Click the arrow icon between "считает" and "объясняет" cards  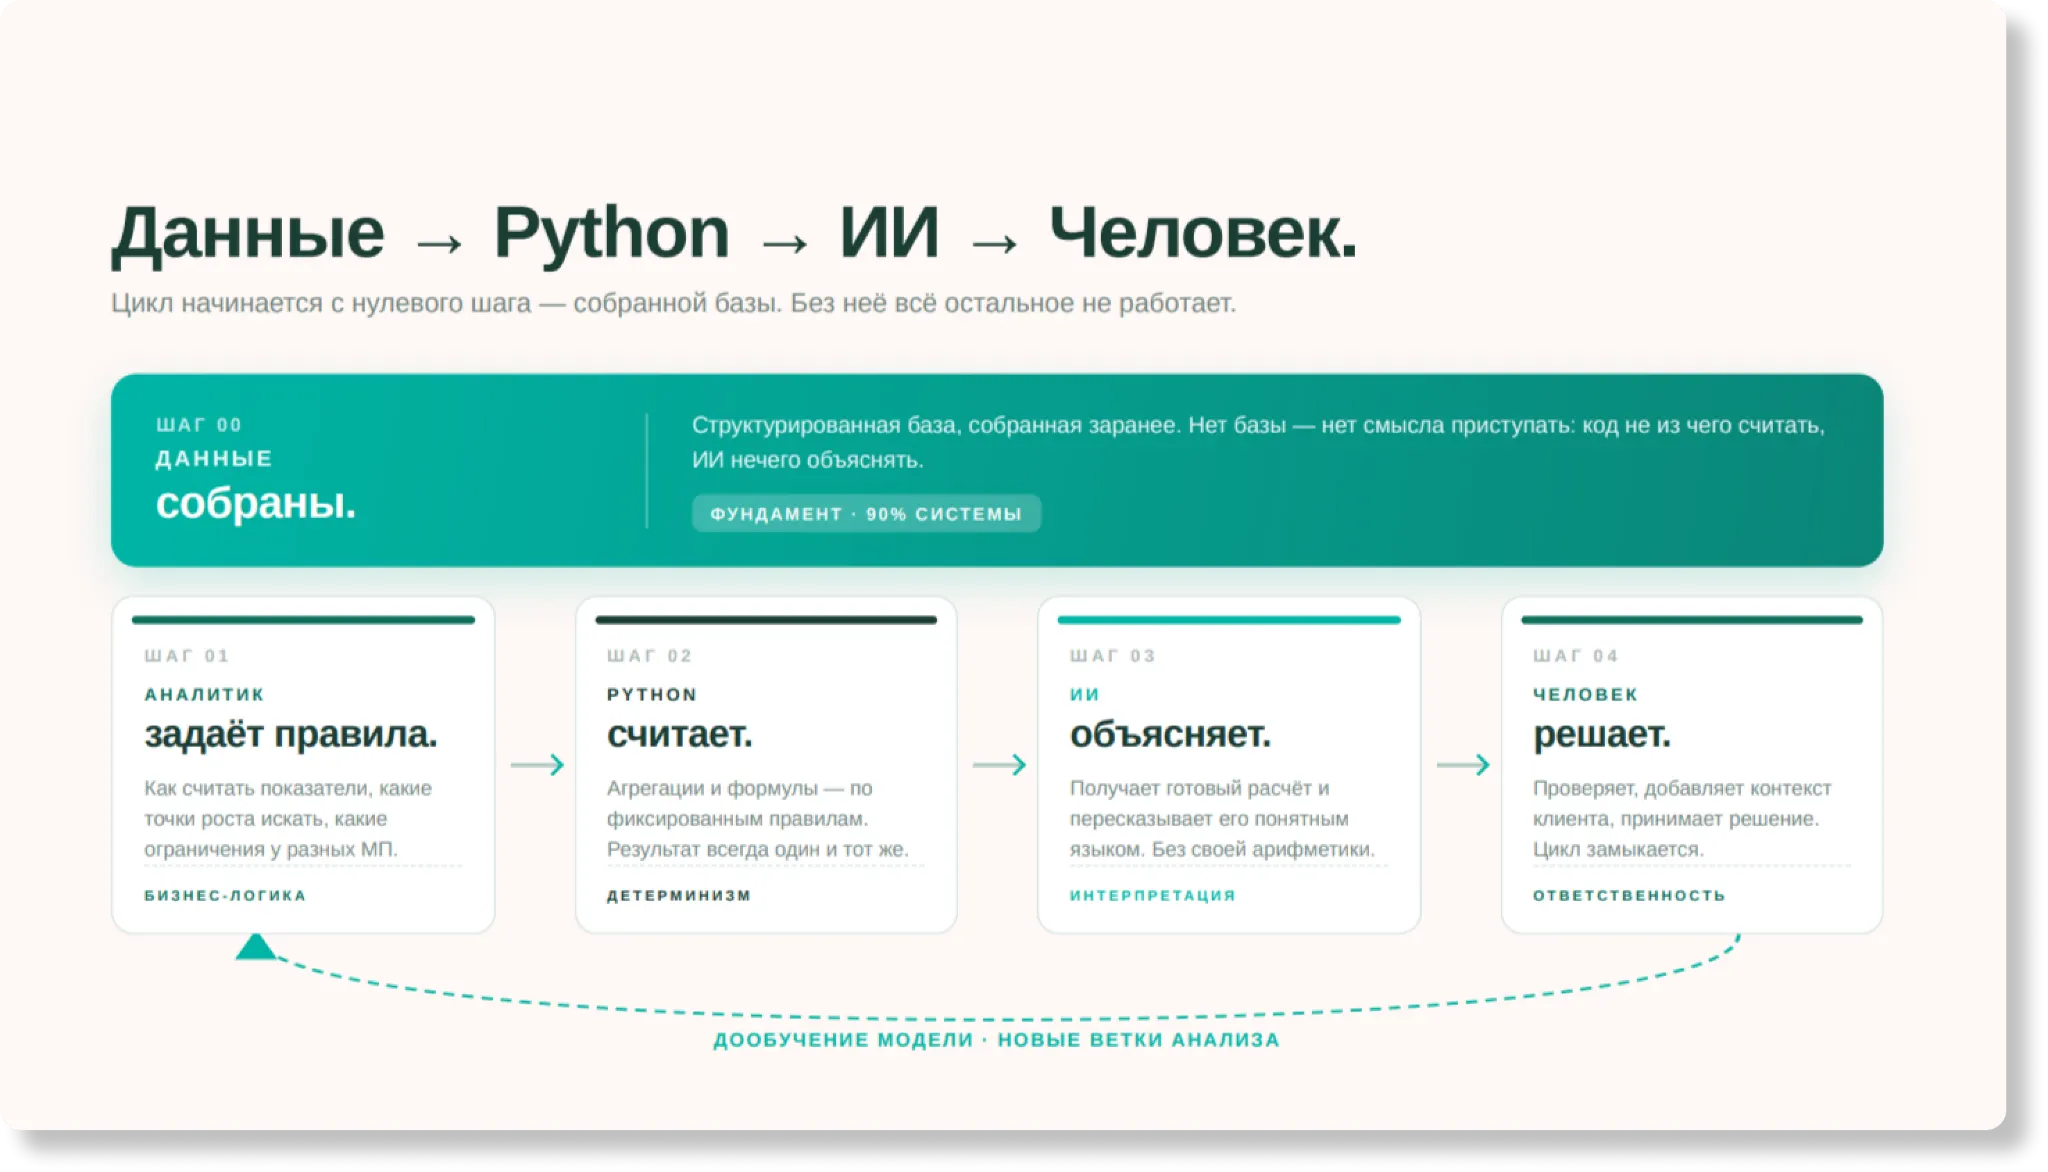pyautogui.click(x=1000, y=765)
